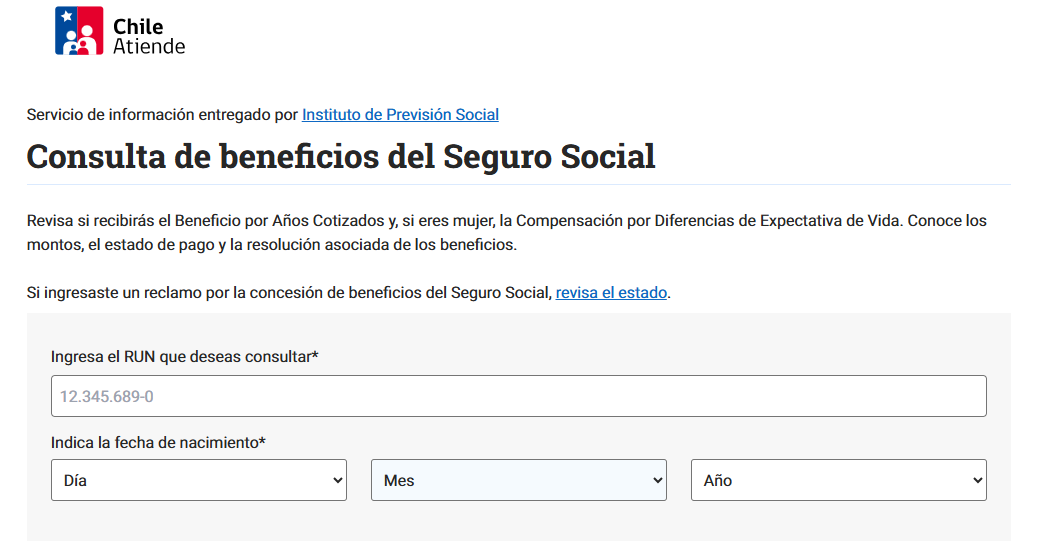Click the chevron arrow on the Año select
Image resolution: width=1040 pixels, height=549 pixels.
click(977, 481)
